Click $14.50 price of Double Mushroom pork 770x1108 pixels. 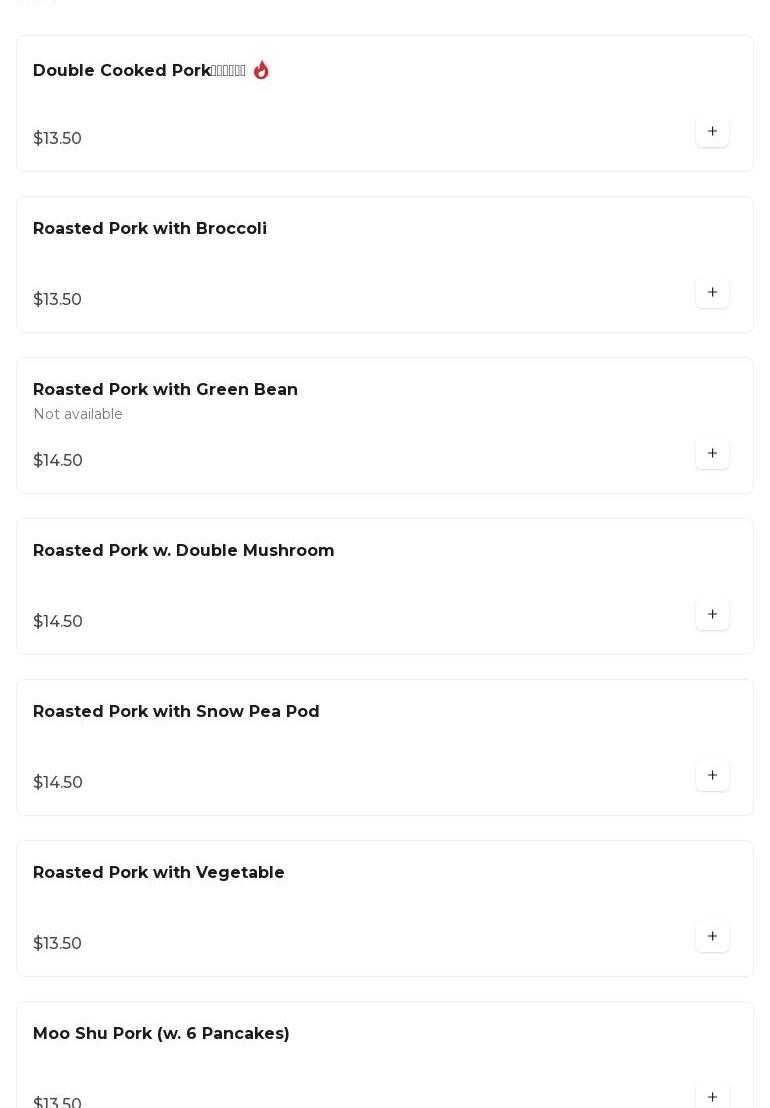point(58,622)
